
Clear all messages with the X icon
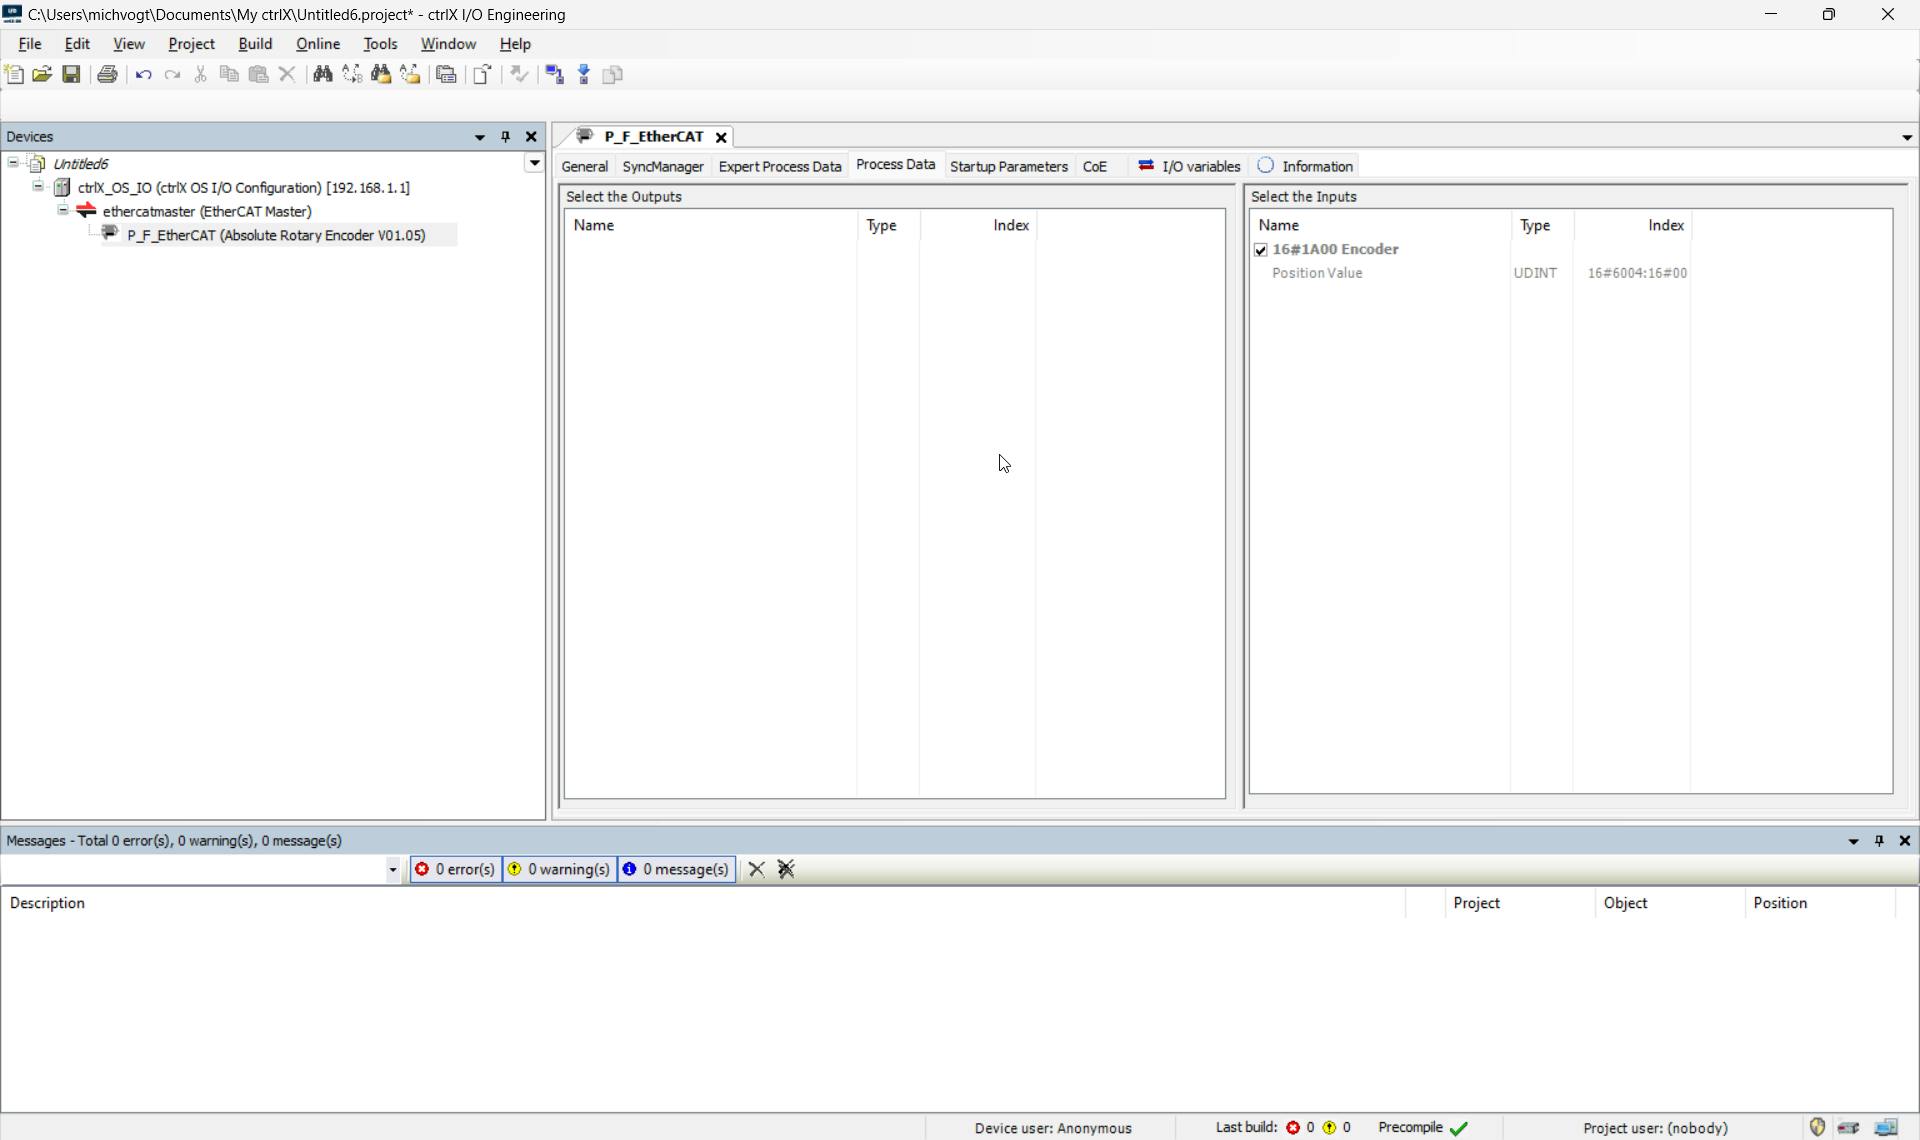click(x=757, y=870)
